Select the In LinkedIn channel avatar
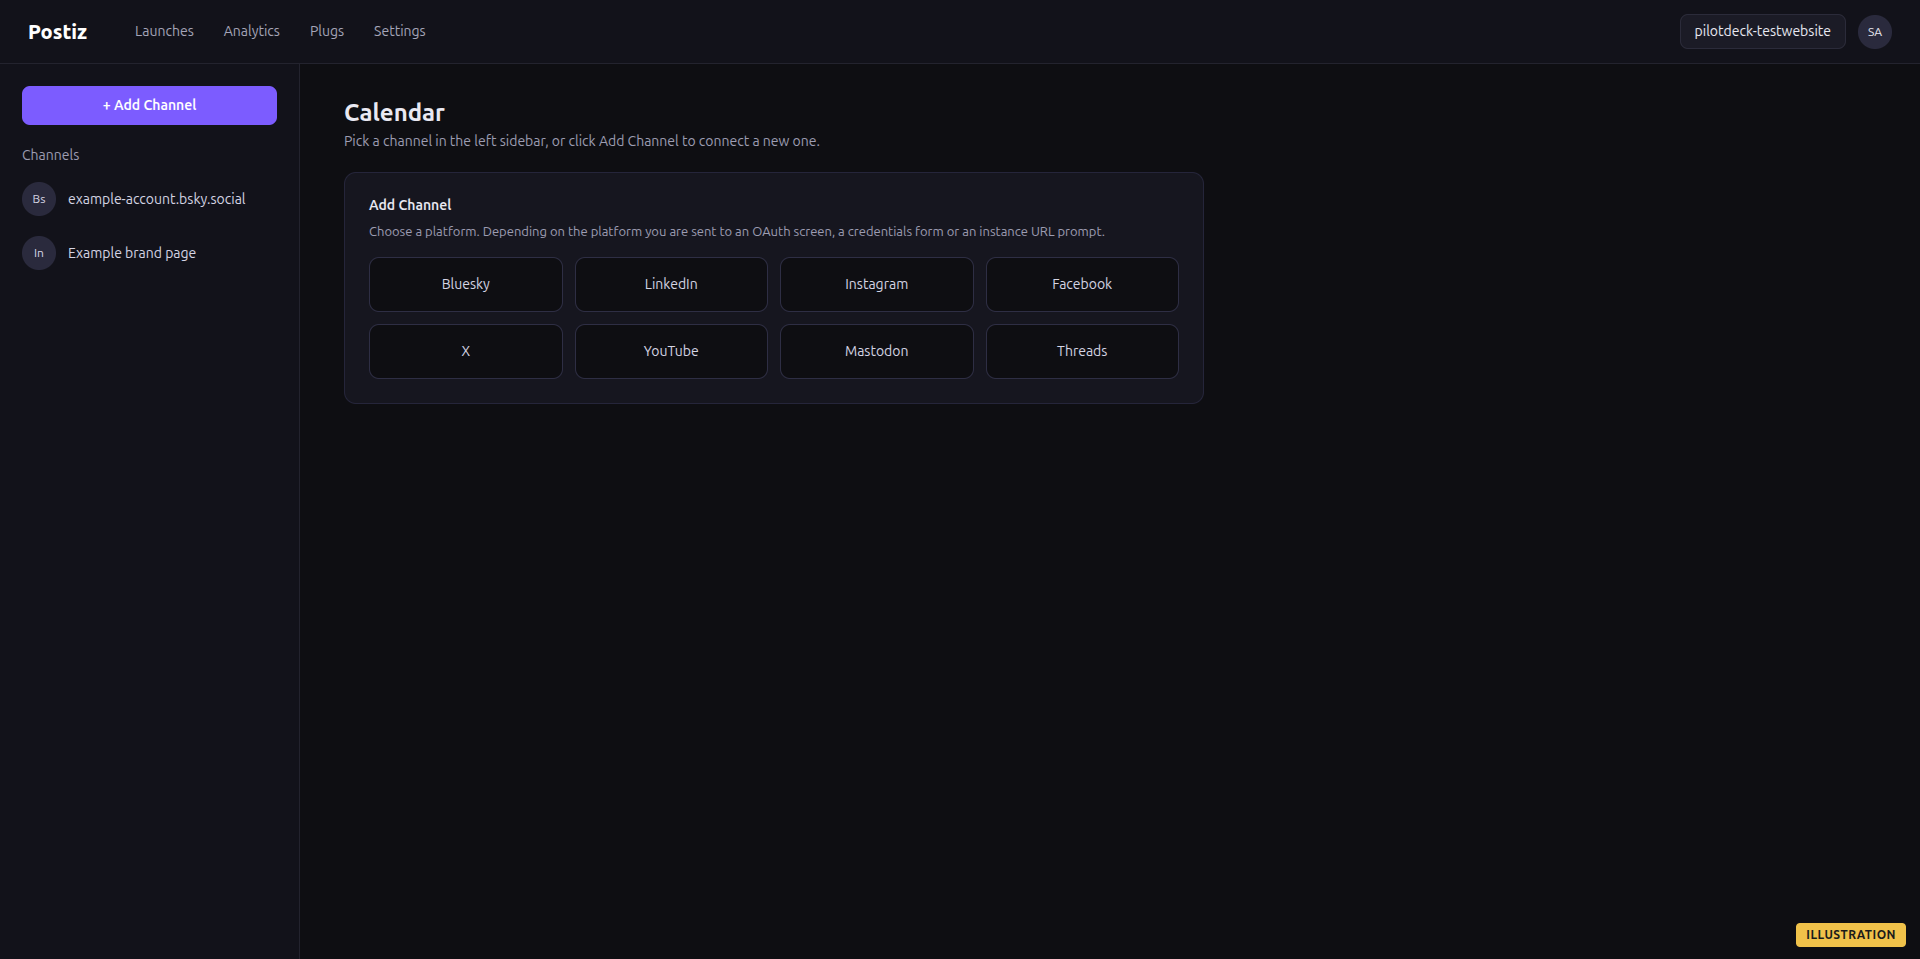 39,253
